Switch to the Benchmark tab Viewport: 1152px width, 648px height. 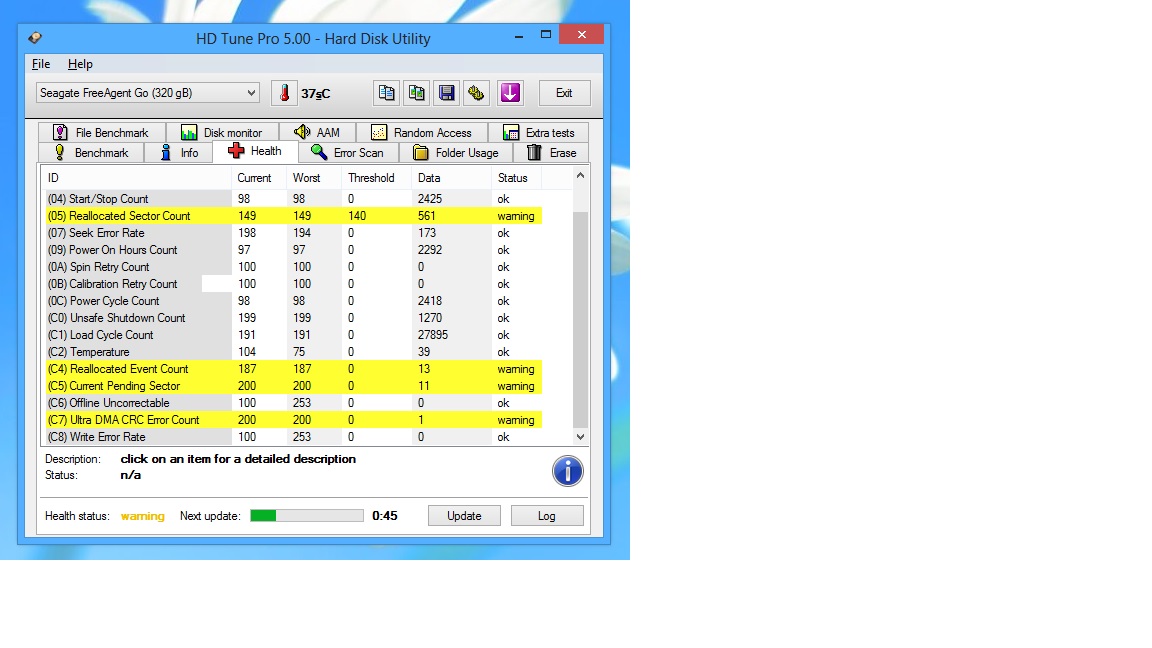pos(91,153)
